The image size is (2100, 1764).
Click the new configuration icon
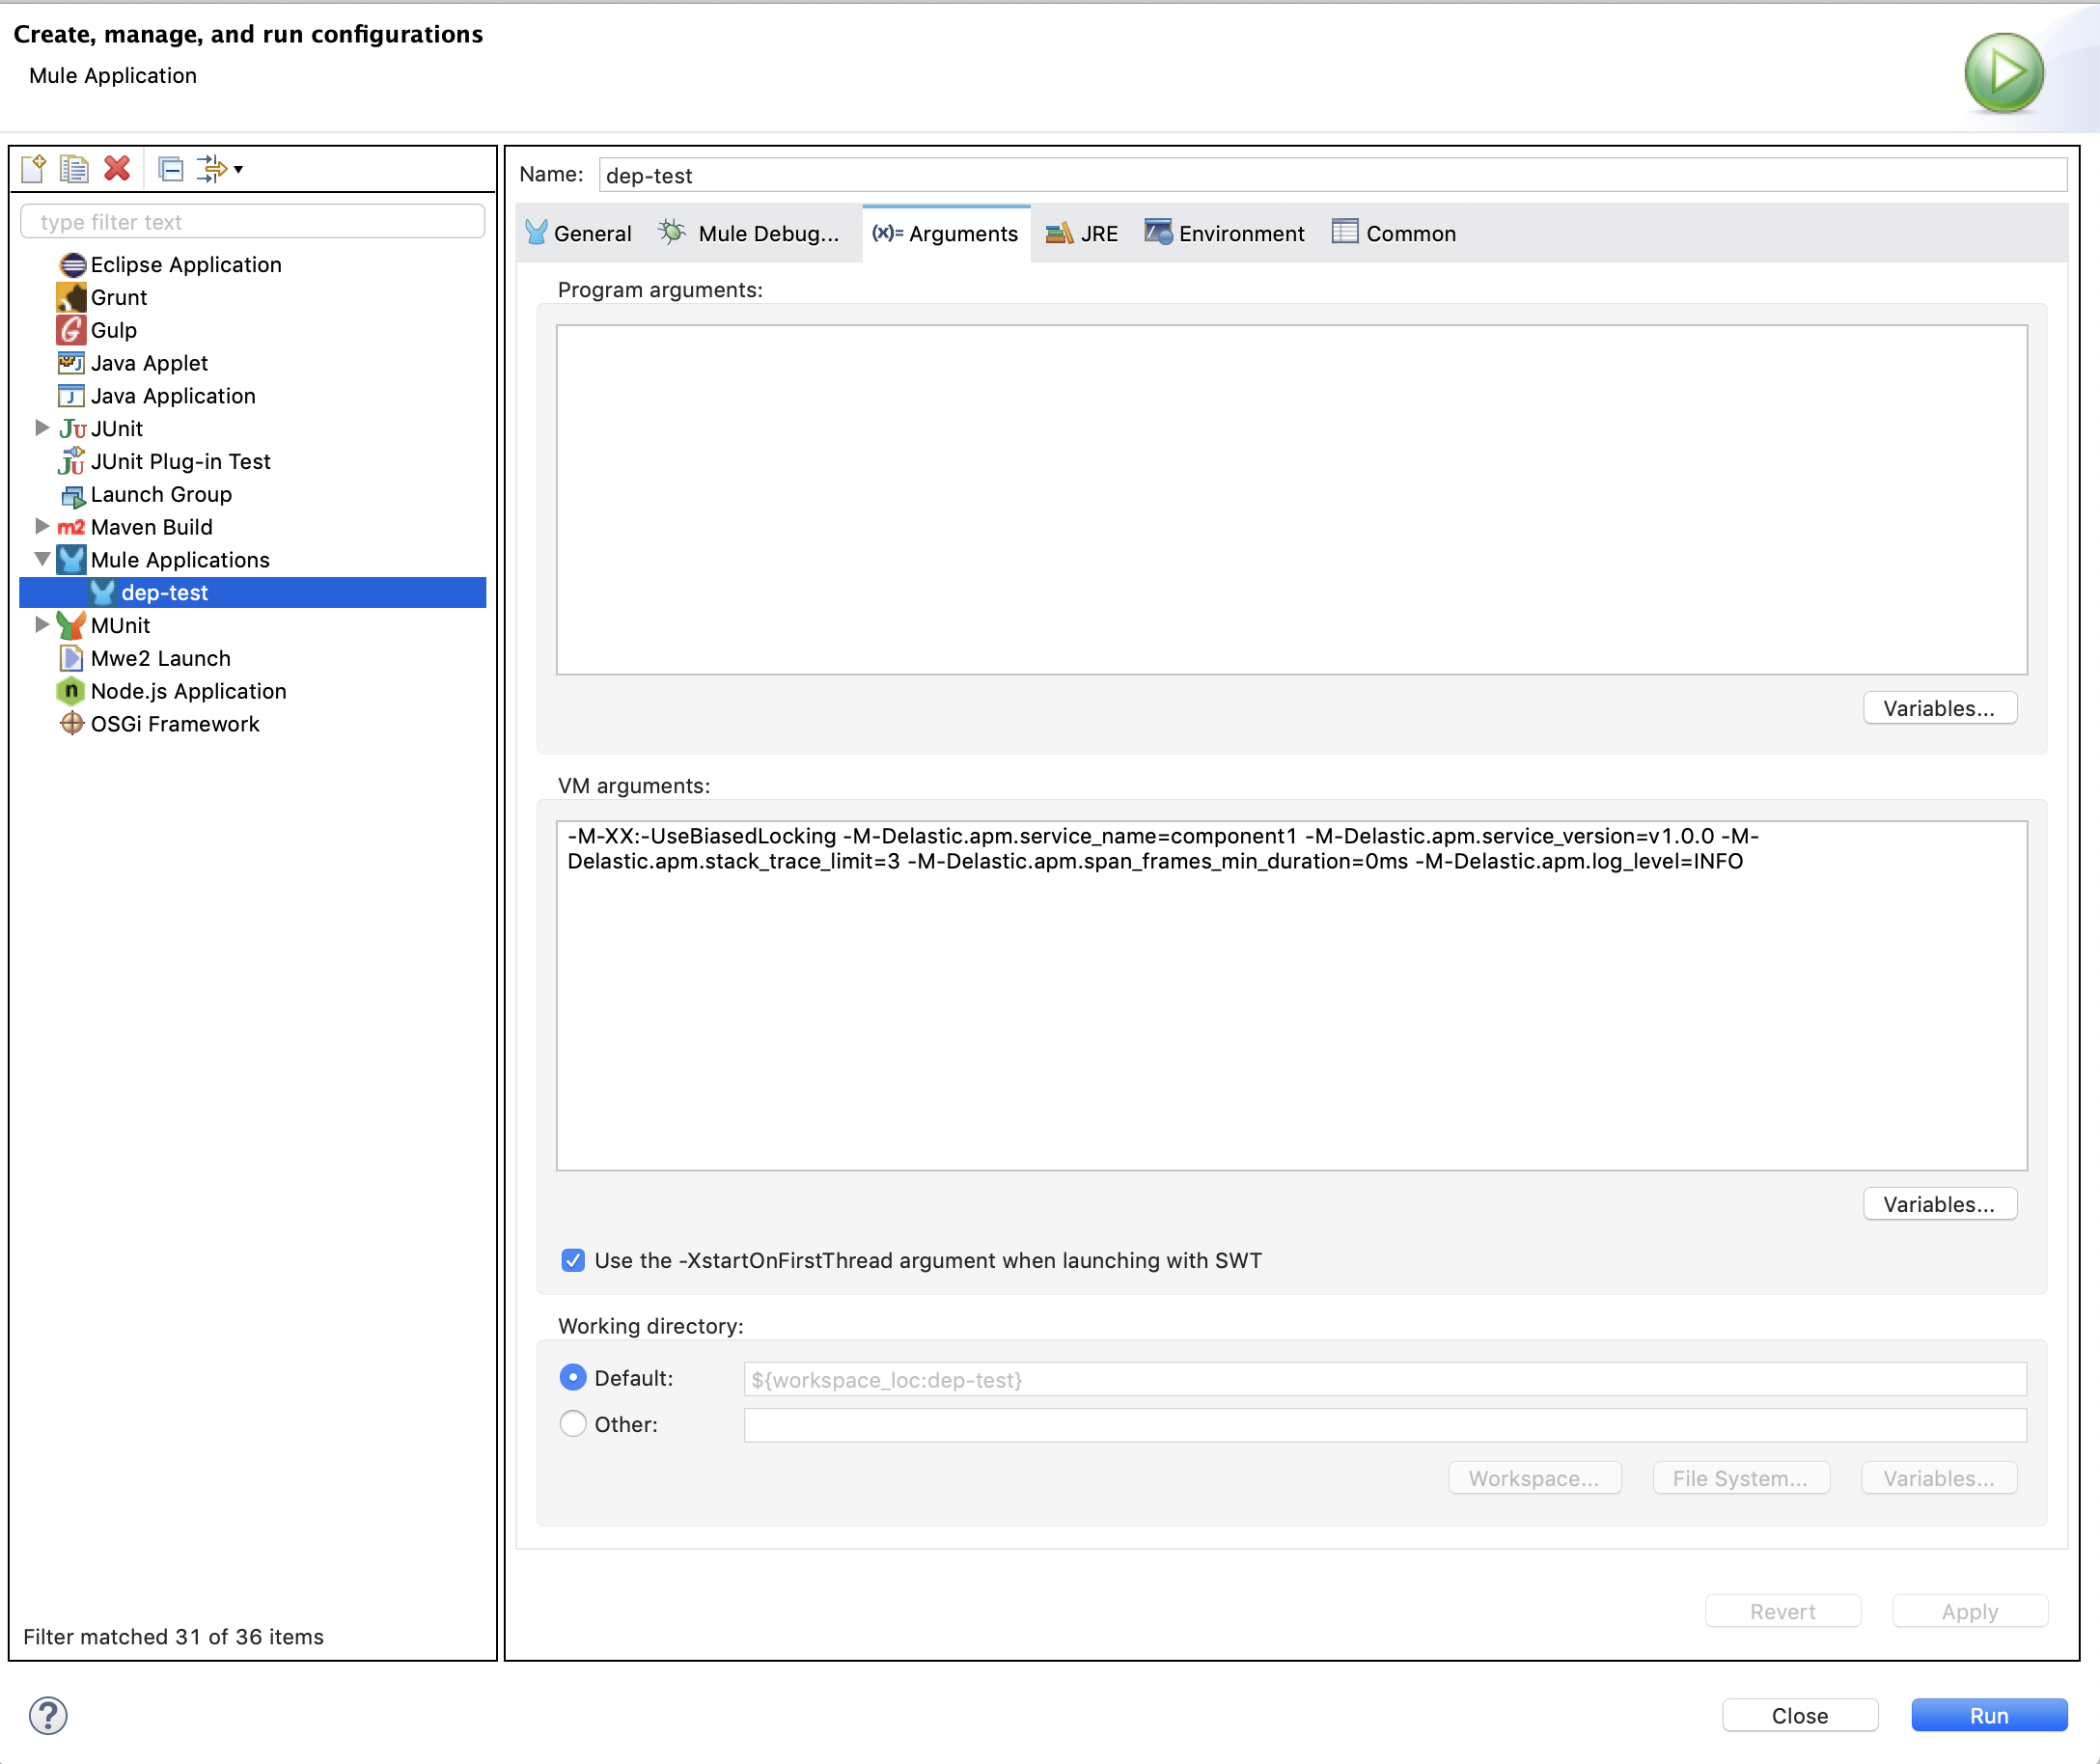click(37, 166)
